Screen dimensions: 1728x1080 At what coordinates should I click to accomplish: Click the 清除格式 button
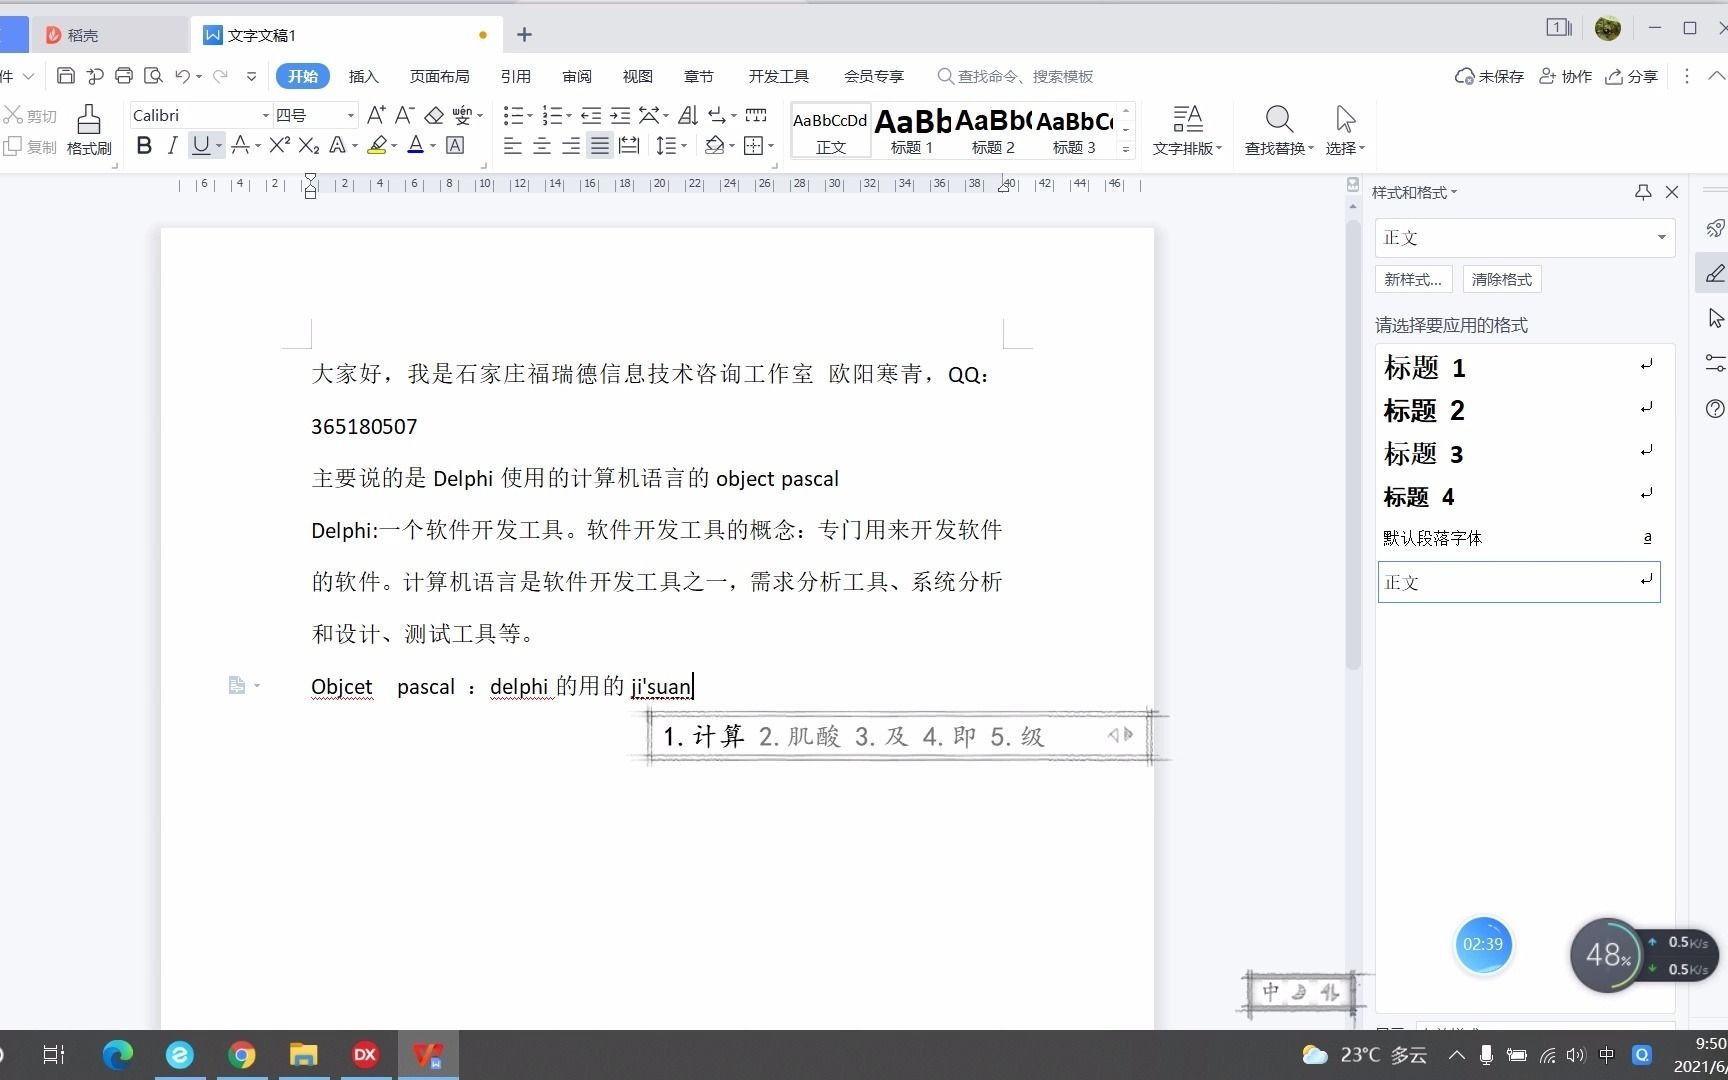[1500, 279]
